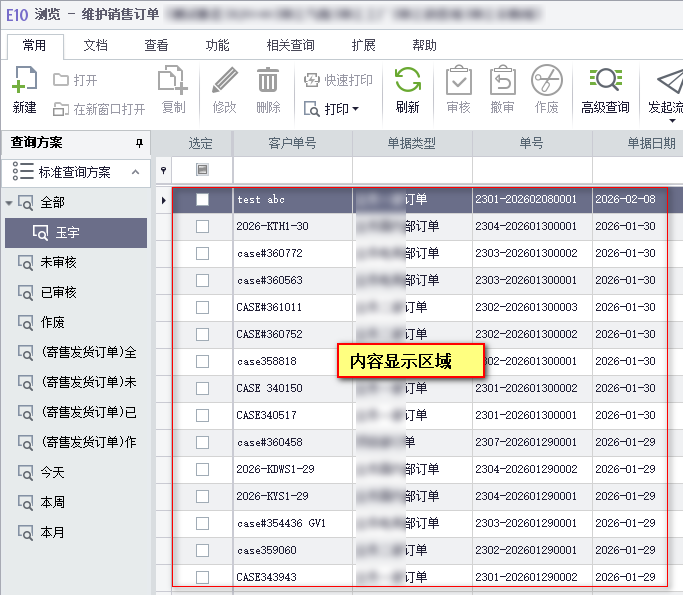
Task: Collapse the 全部 tree node
Action: 10,203
